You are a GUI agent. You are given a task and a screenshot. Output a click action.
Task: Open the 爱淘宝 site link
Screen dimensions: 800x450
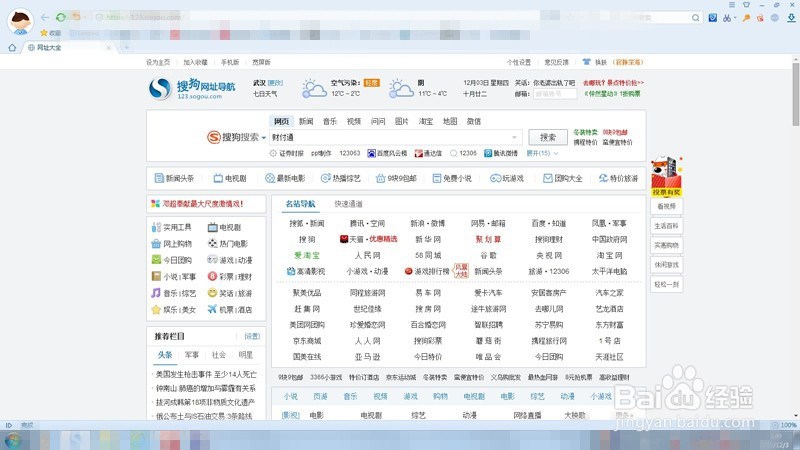tap(307, 255)
